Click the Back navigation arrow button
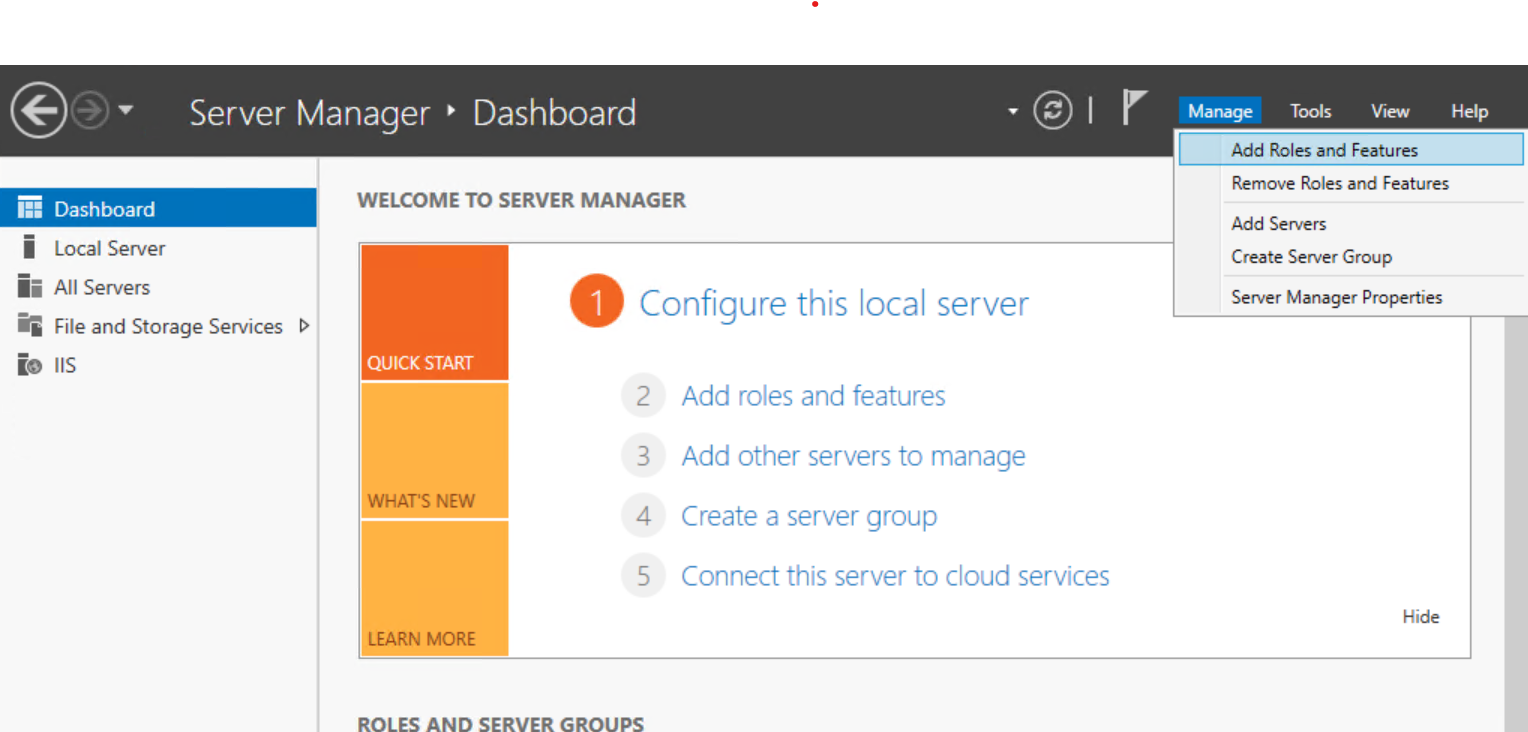Viewport: 1528px width, 732px height. (38, 110)
